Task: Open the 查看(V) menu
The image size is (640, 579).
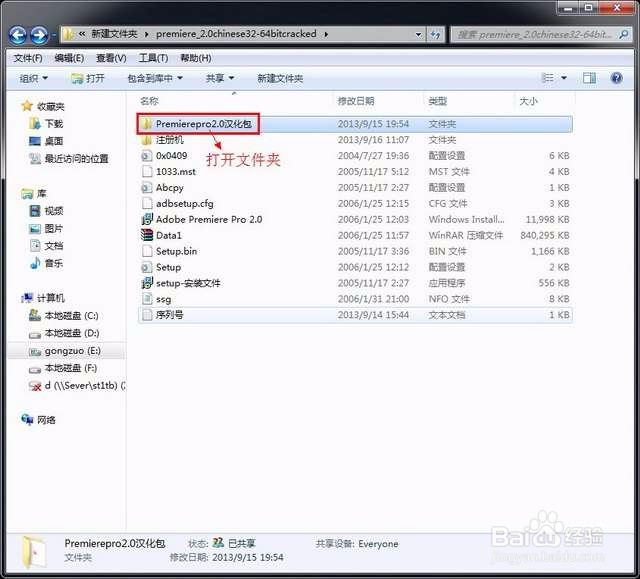Action: [x=111, y=58]
